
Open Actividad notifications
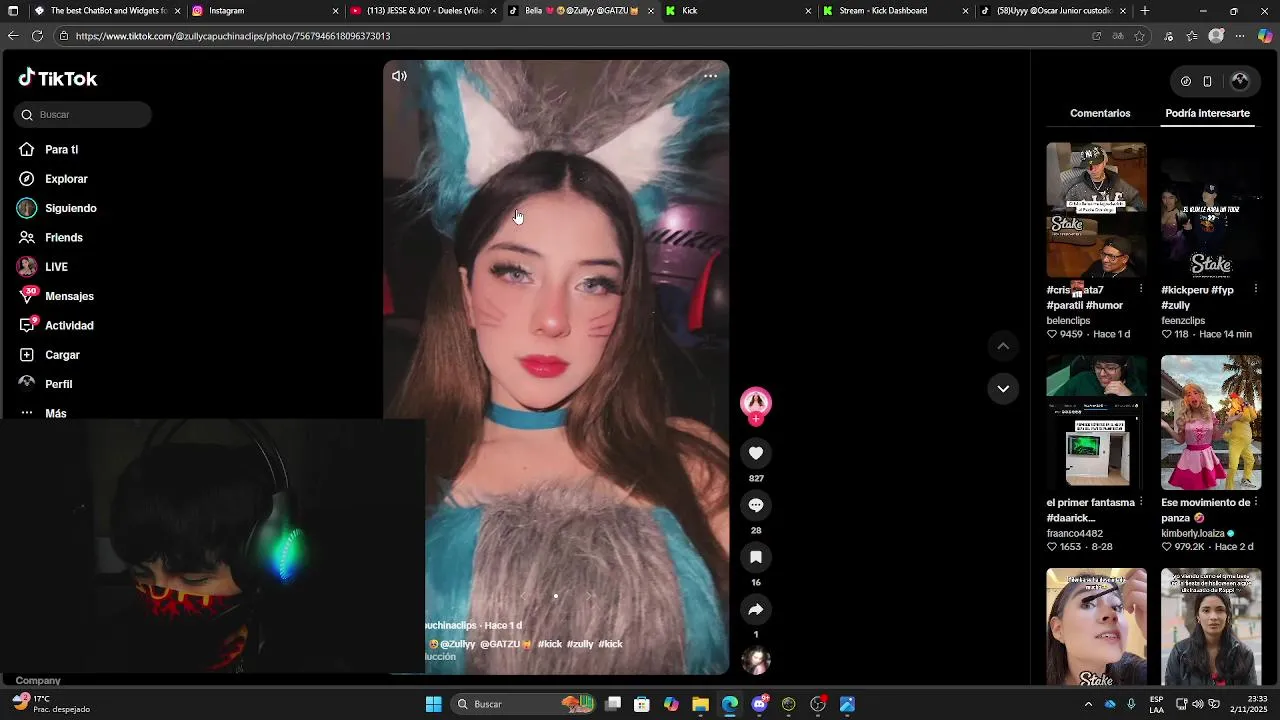[69, 326]
